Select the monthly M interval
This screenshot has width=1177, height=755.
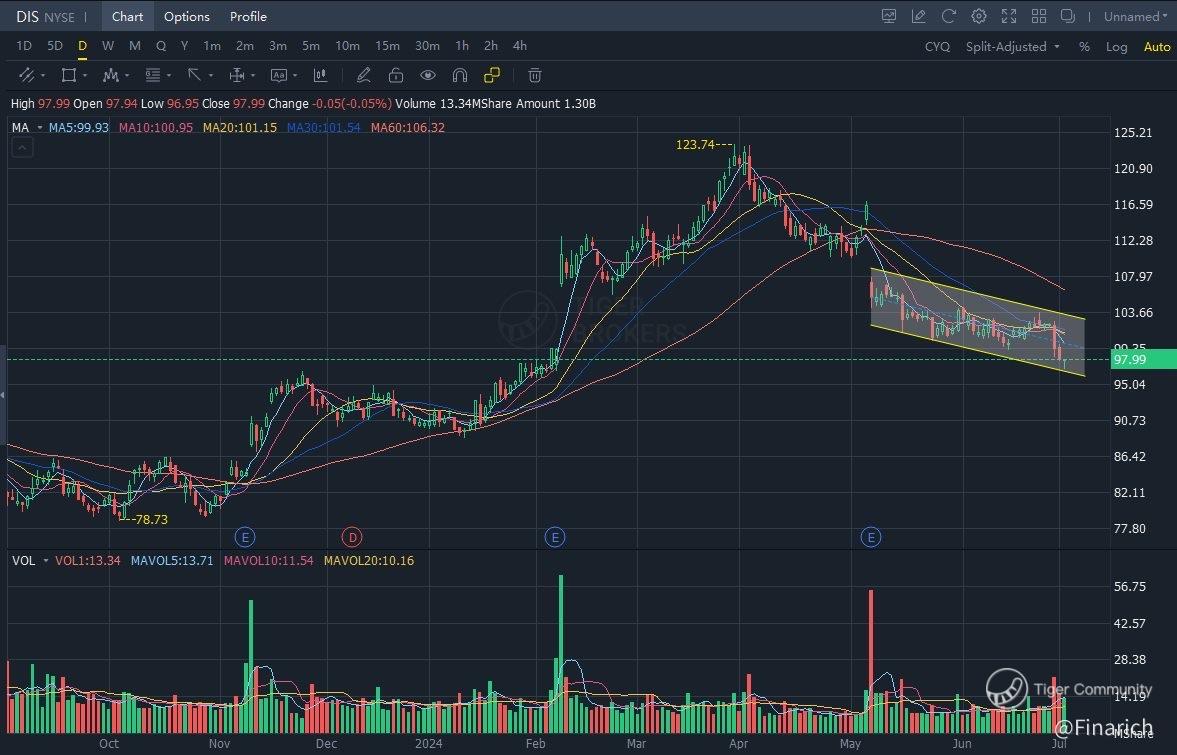pos(135,46)
